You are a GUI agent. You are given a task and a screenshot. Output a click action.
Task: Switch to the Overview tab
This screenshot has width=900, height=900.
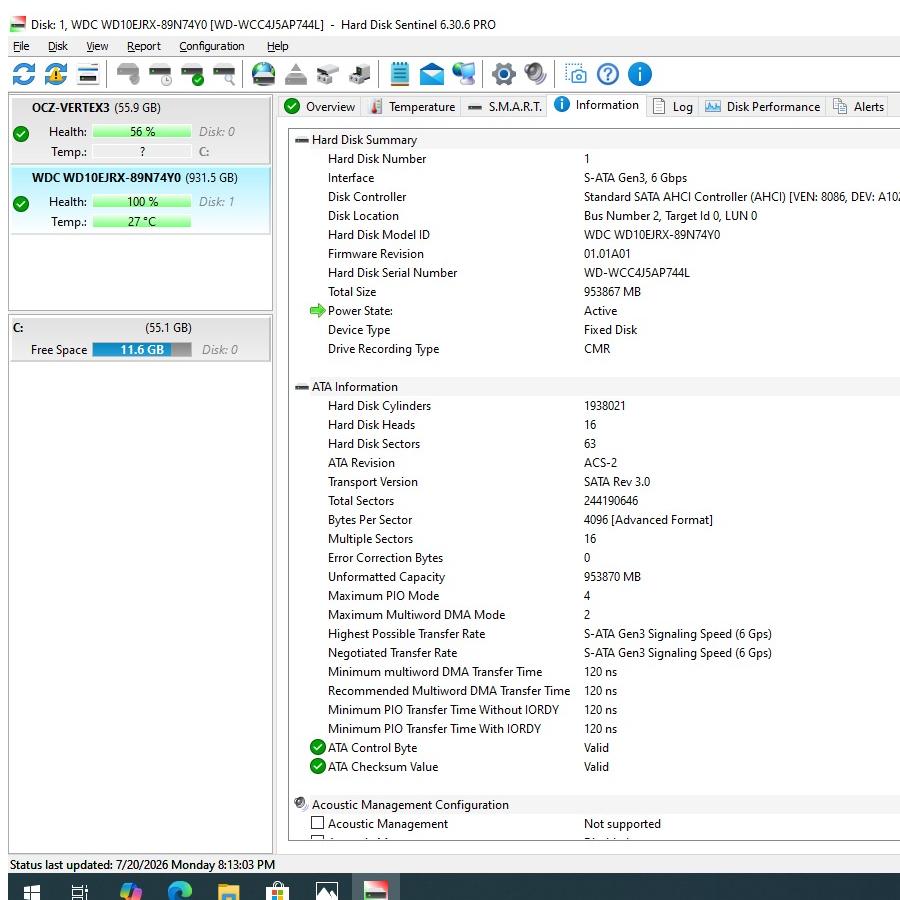click(320, 107)
